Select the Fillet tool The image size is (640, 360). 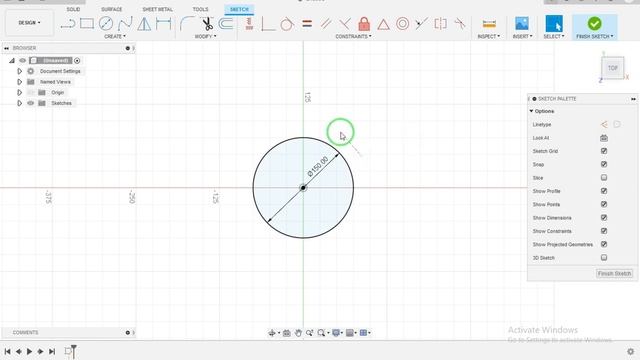(187, 24)
